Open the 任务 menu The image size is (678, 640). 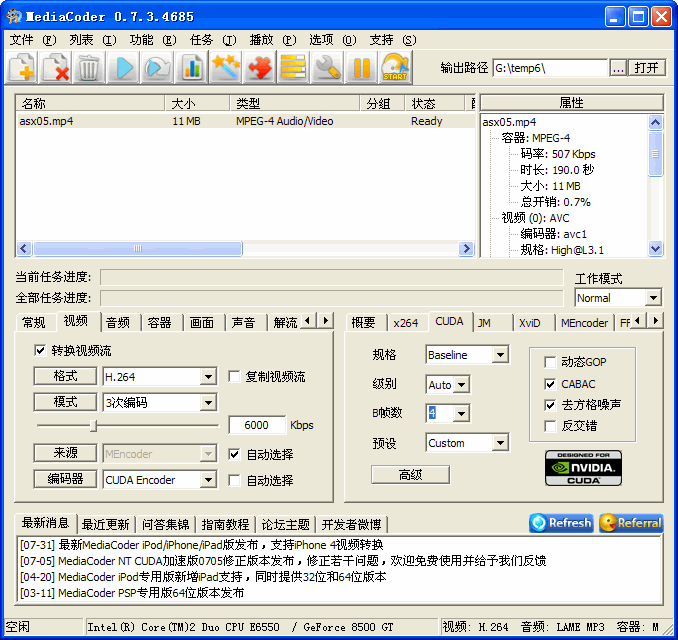(x=213, y=40)
